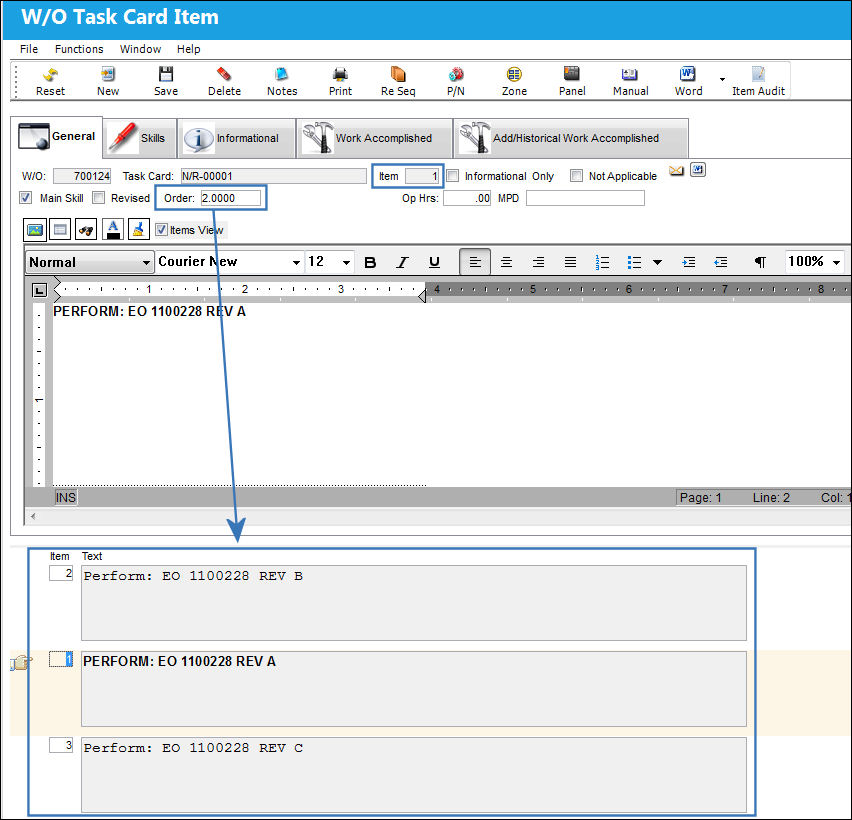Click the highlight color icon

pyautogui.click(x=139, y=230)
